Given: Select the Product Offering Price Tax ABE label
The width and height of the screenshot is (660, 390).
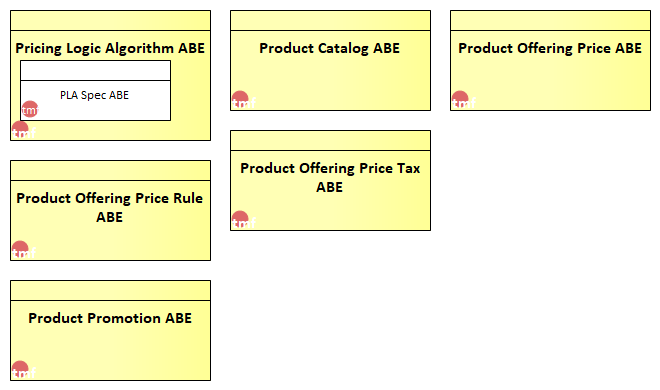Looking at the screenshot, I should (330, 178).
